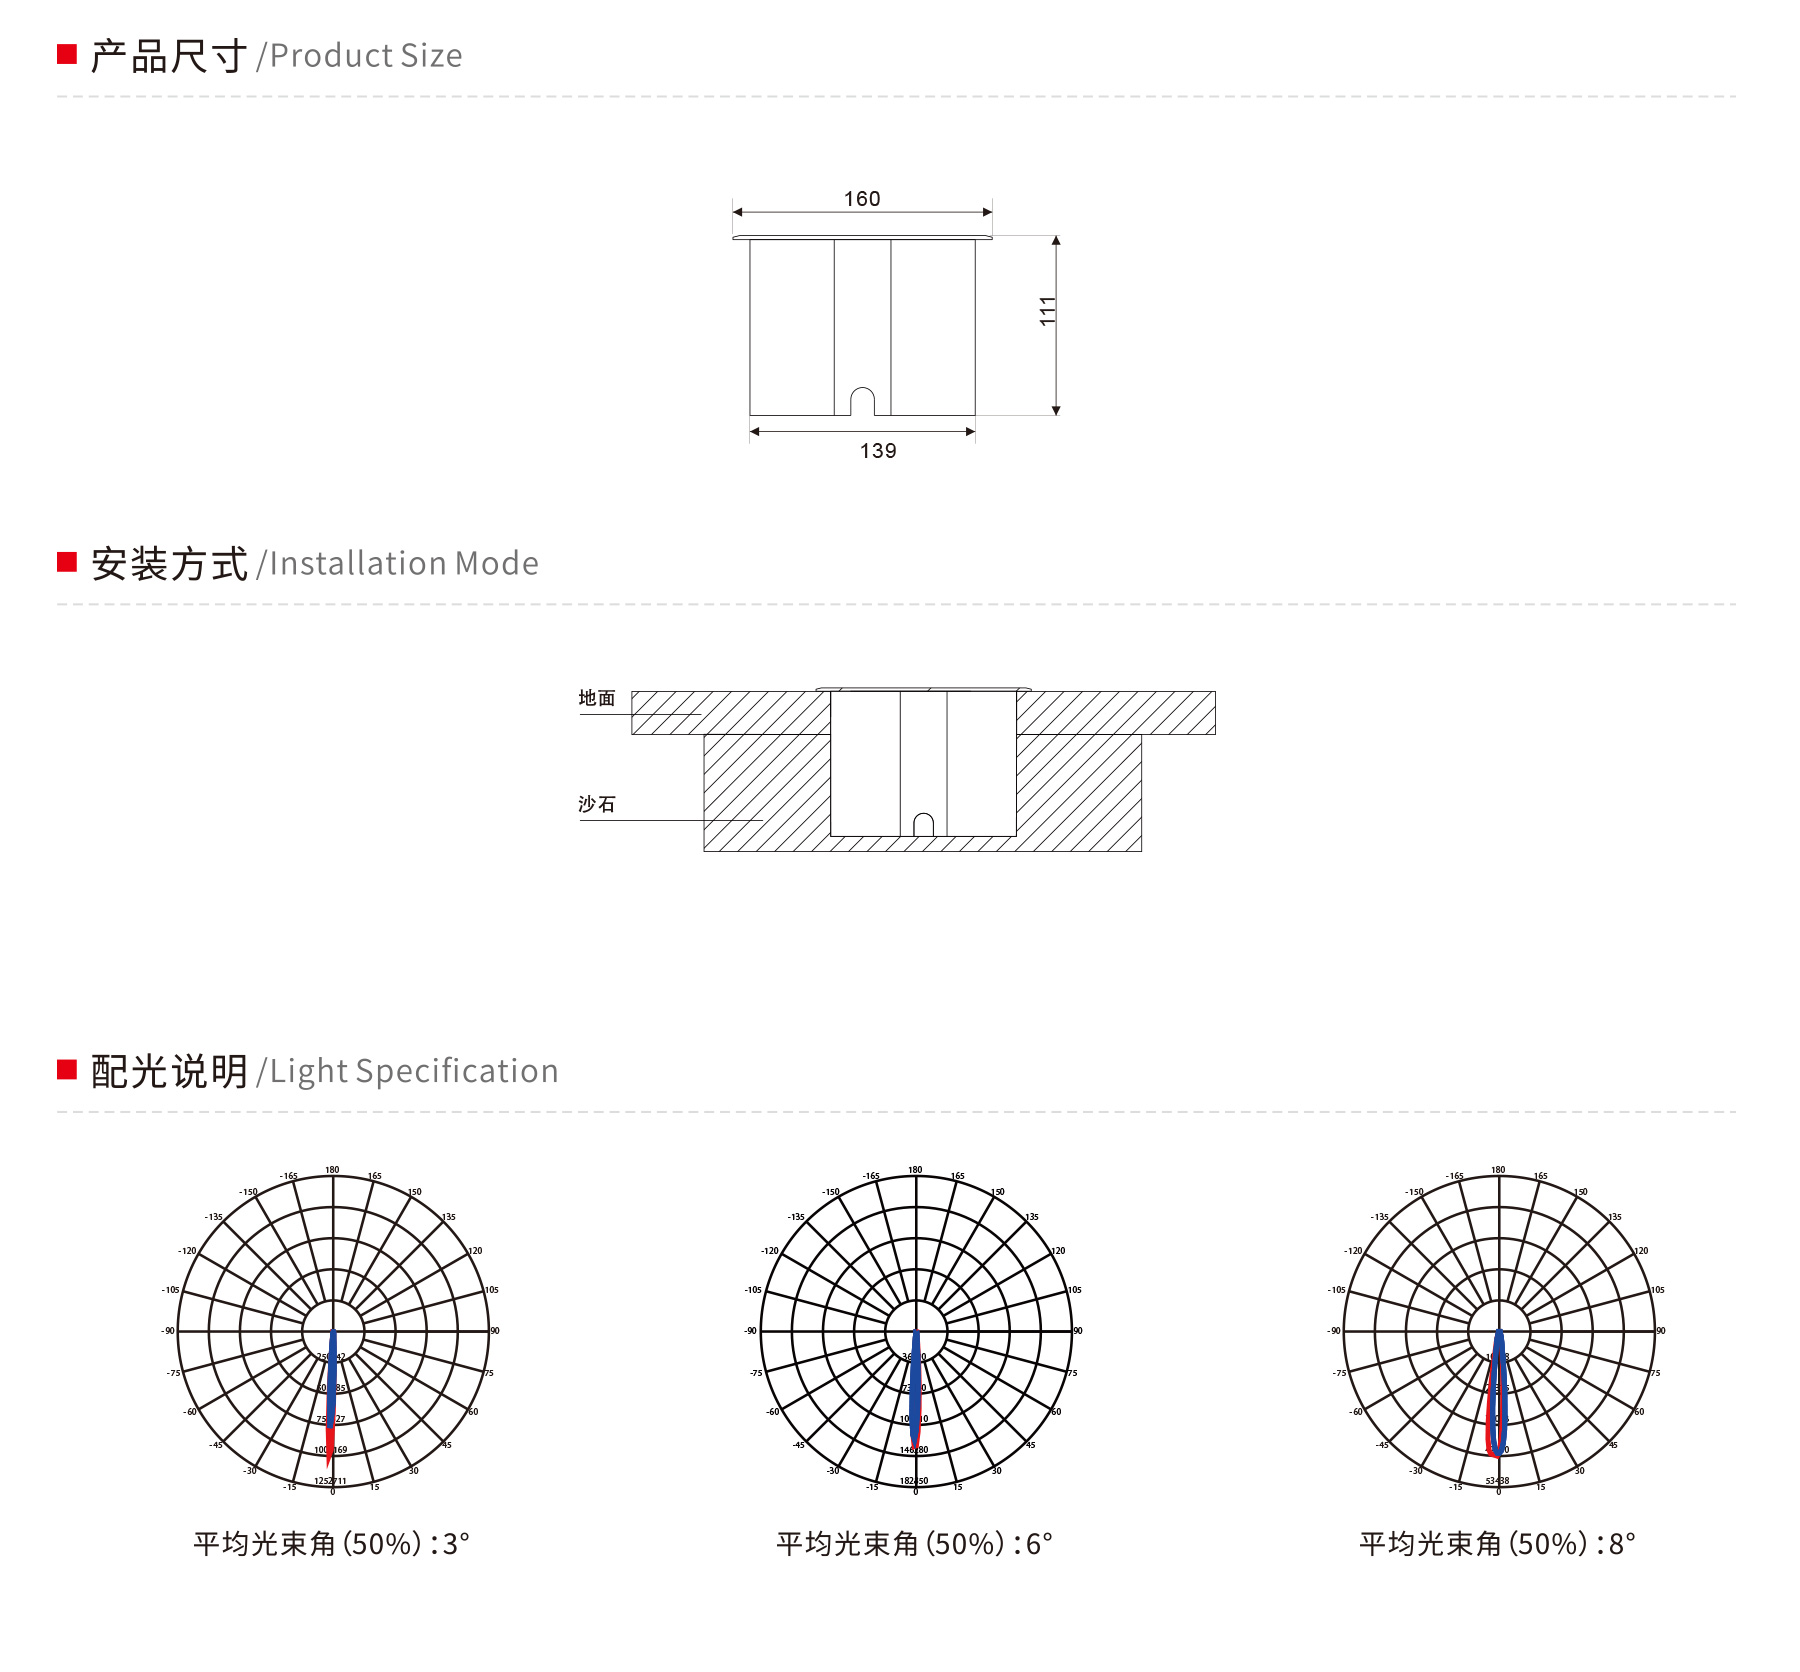The width and height of the screenshot is (1800, 1672).
Task: Click the cable notch in the size drawing
Action: (x=862, y=402)
